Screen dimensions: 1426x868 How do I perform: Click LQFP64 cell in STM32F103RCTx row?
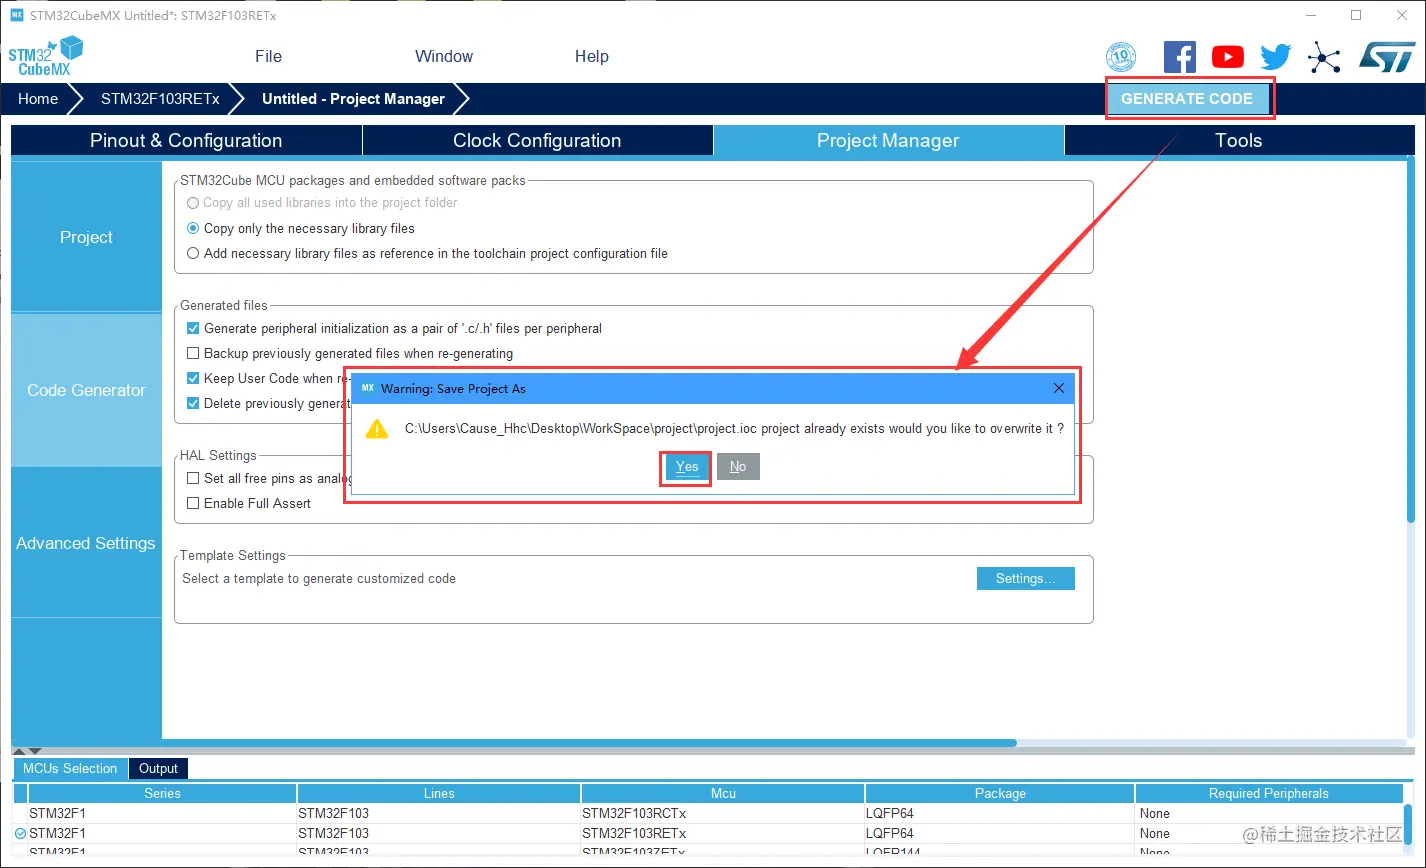[x=1000, y=813]
